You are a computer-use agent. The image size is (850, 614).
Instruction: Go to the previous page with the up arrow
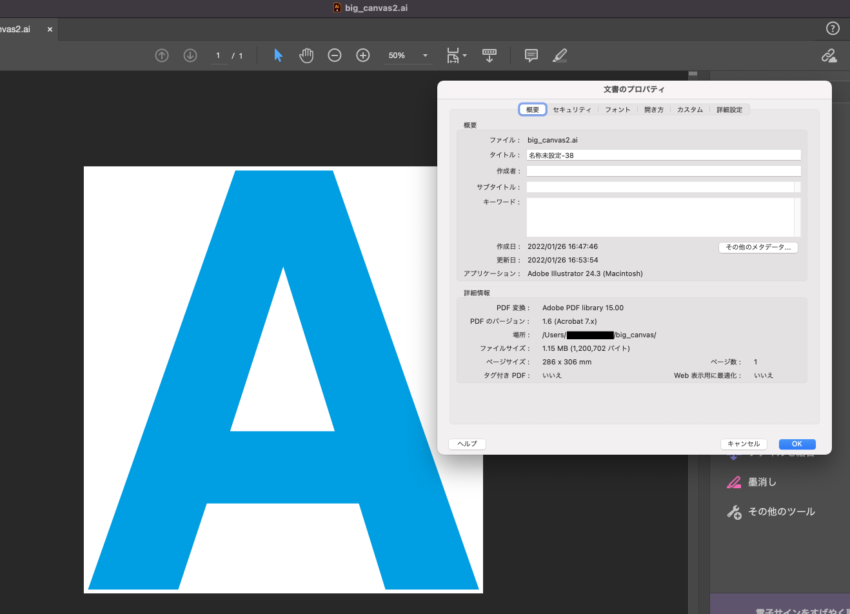[162, 56]
